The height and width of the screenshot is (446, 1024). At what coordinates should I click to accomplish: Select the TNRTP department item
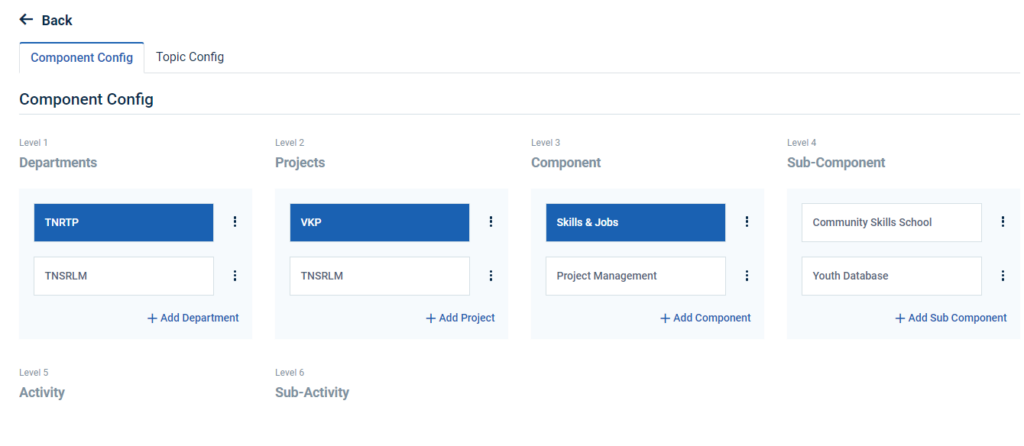coord(124,222)
